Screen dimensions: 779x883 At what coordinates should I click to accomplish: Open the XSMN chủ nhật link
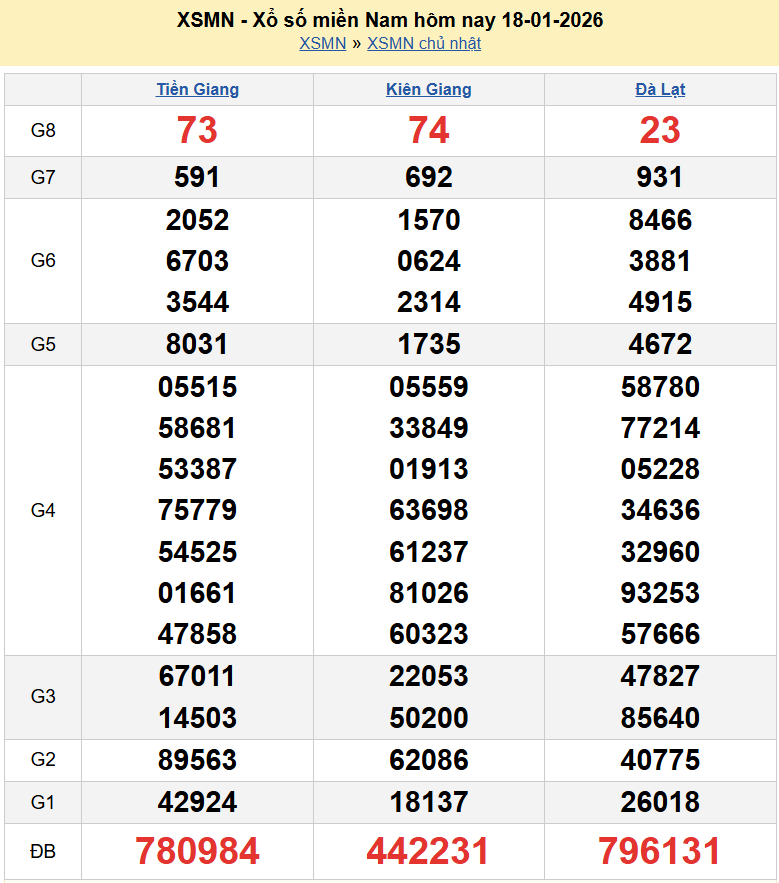(x=424, y=43)
